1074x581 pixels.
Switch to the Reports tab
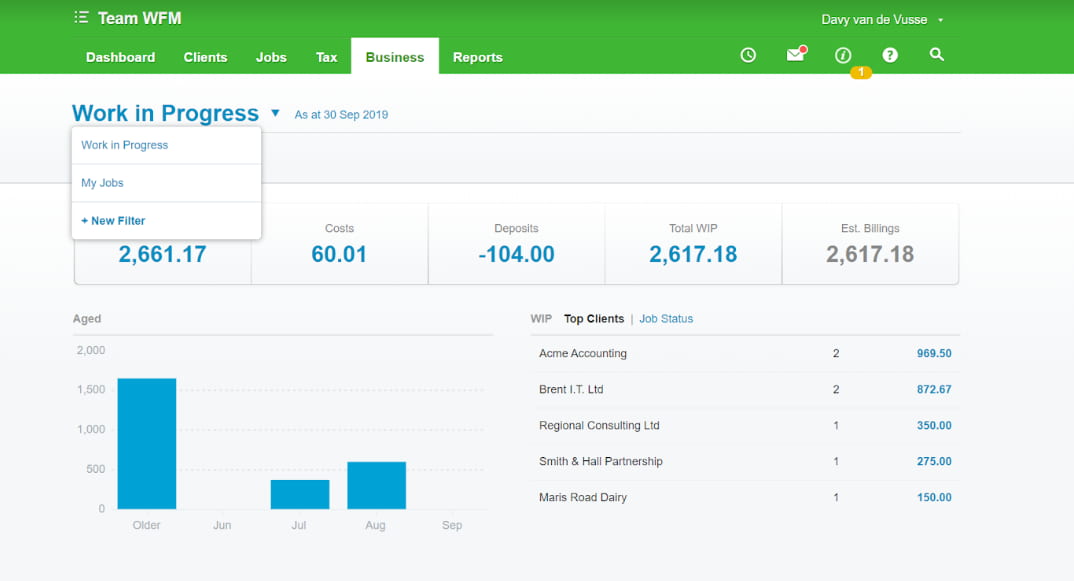(x=477, y=57)
